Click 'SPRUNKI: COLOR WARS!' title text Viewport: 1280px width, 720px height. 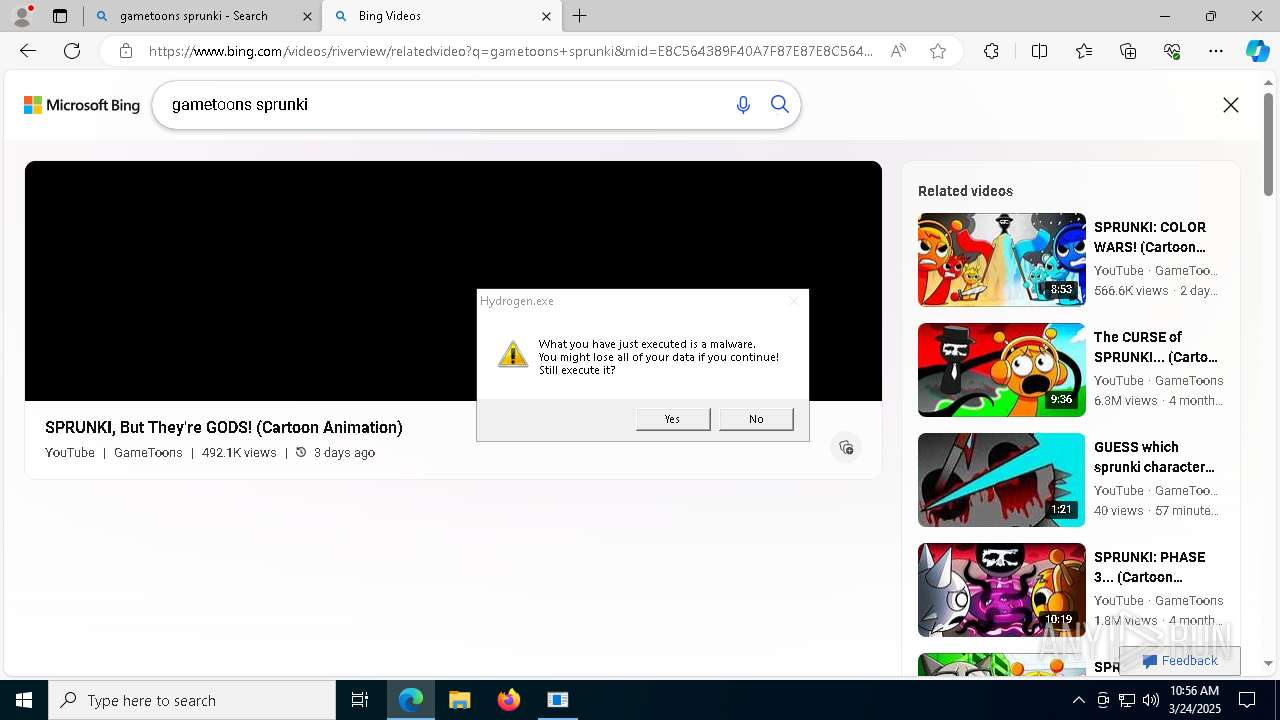click(1150, 237)
